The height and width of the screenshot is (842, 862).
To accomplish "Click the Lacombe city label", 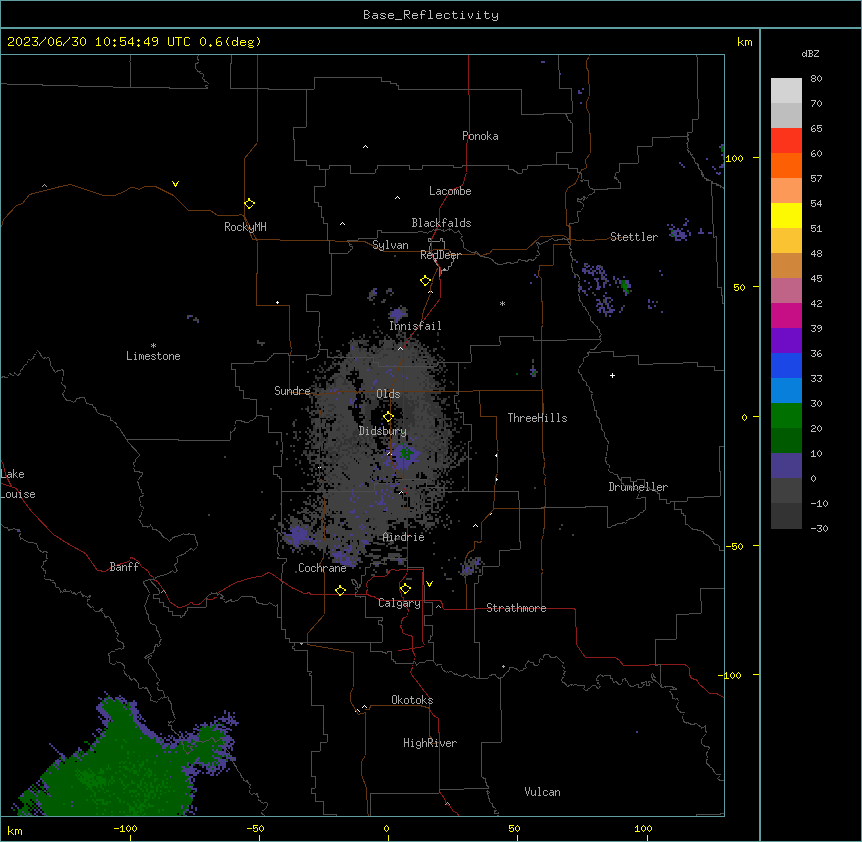I will [450, 191].
